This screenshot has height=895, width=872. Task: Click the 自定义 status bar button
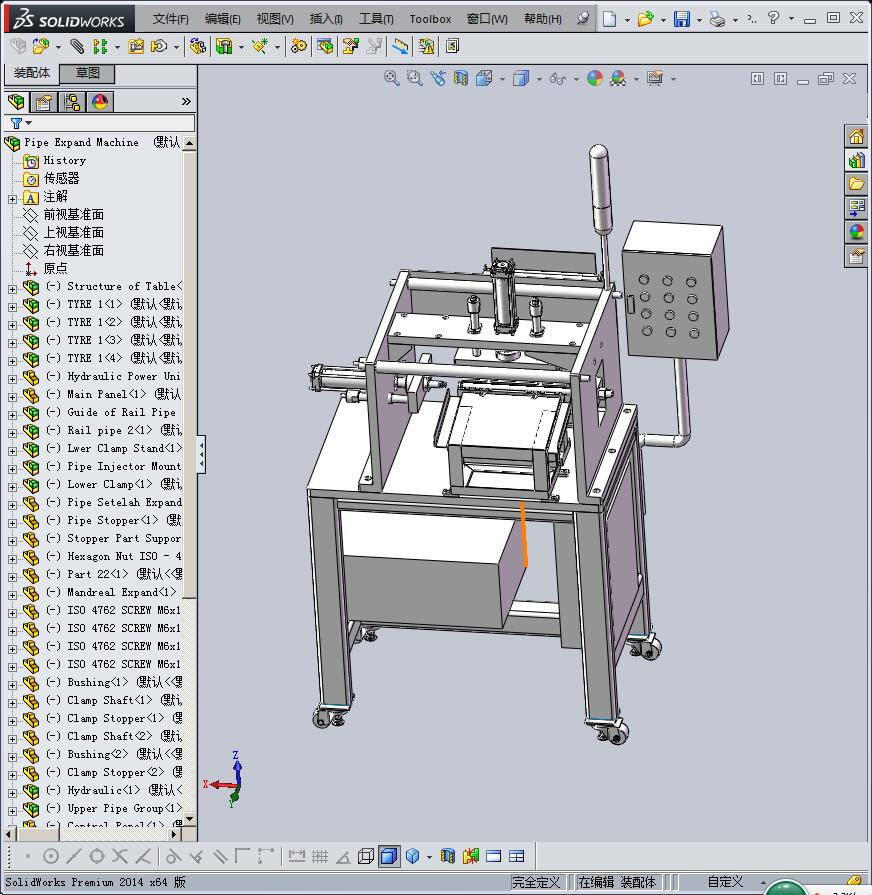click(725, 882)
